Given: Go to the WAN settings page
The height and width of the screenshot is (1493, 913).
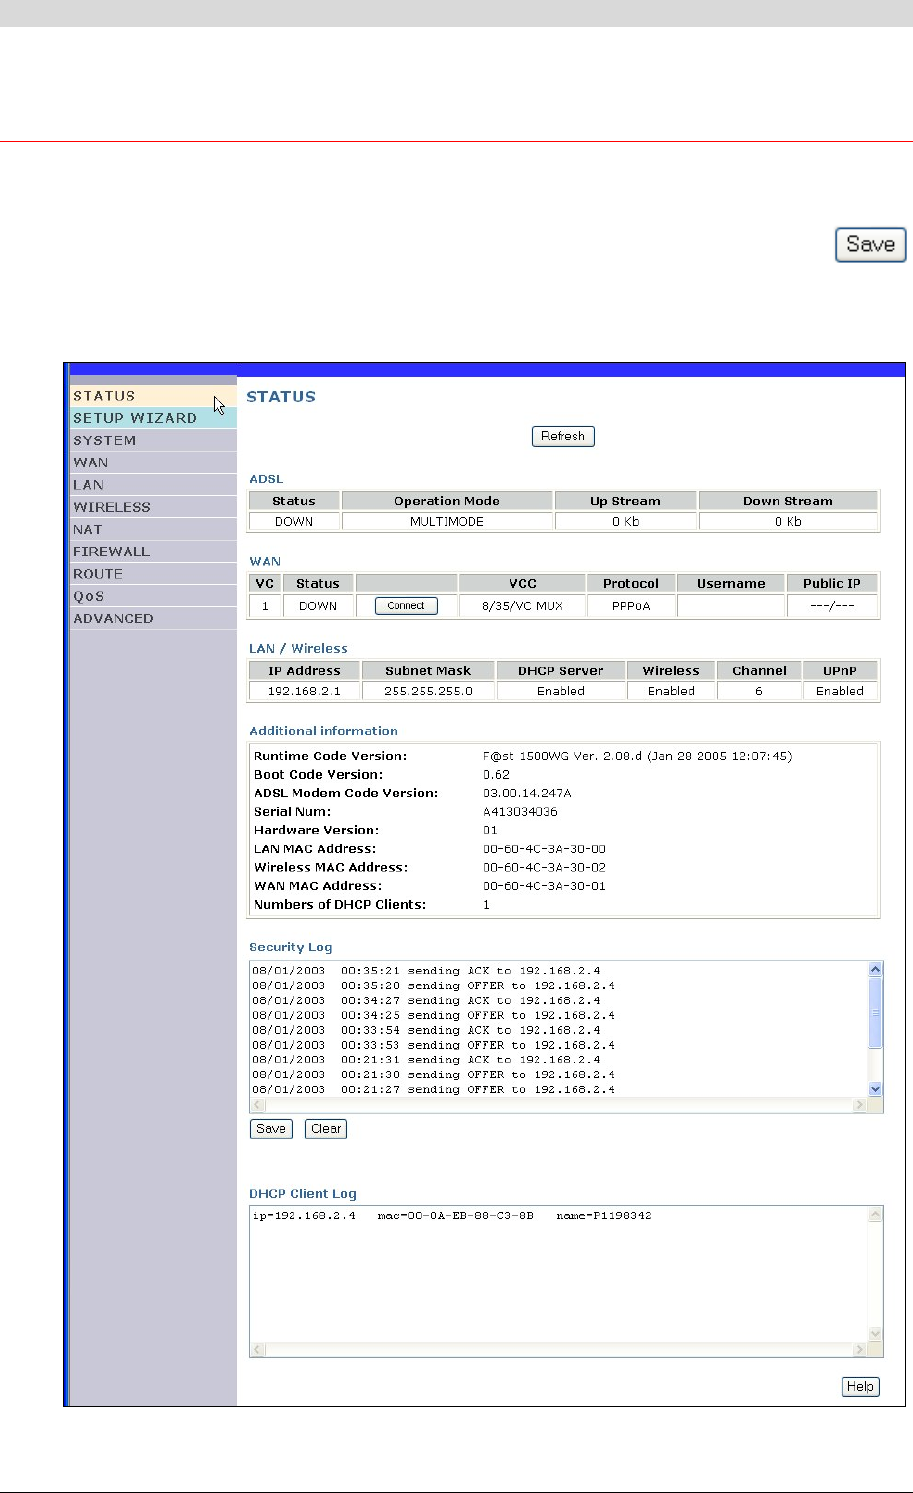Looking at the screenshot, I should tap(153, 463).
